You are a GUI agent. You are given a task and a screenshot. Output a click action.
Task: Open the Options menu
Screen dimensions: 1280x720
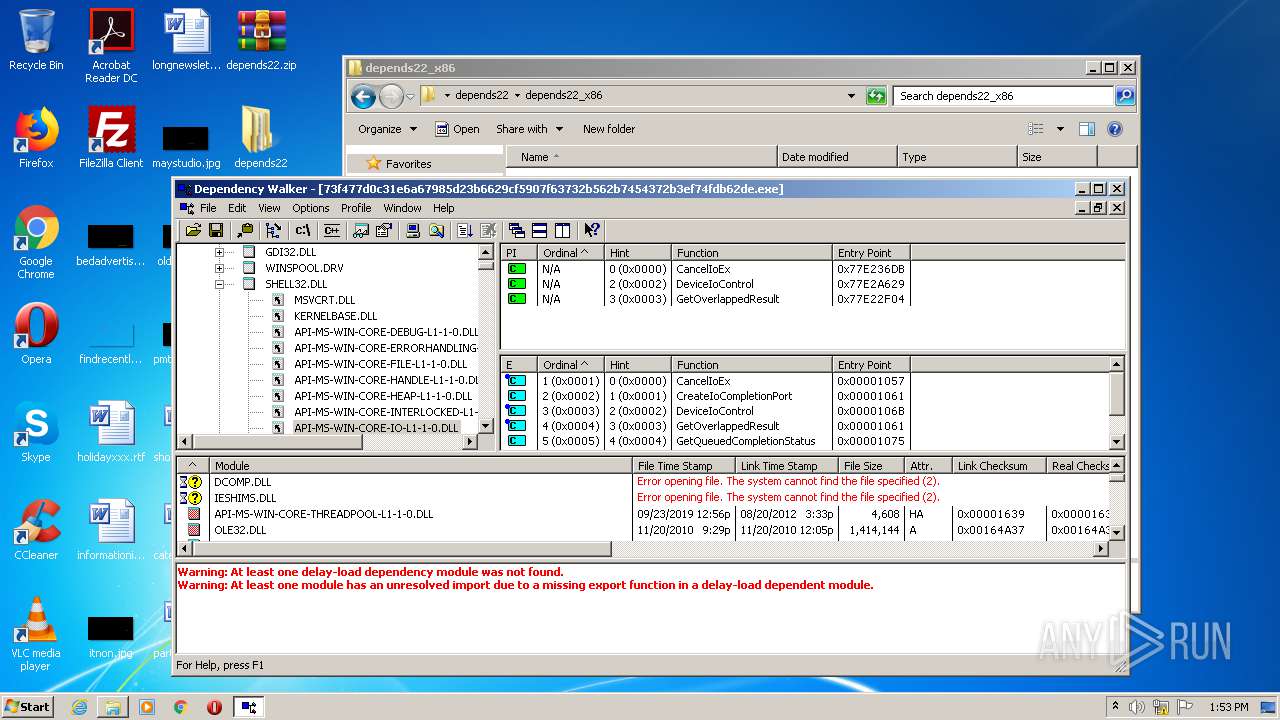[311, 208]
